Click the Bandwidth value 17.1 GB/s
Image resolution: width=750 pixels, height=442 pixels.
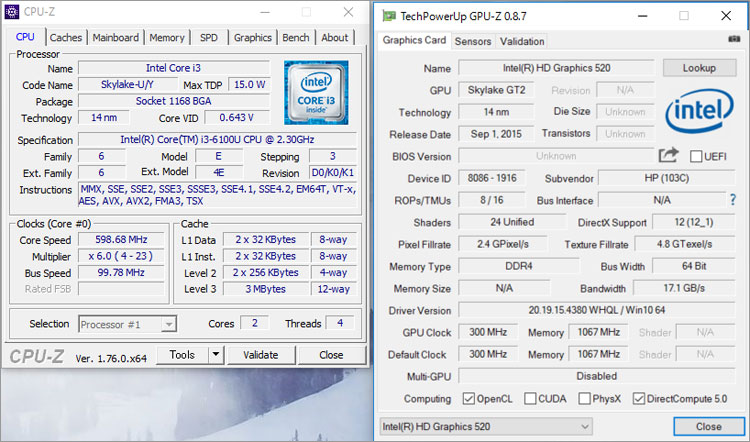coord(684,288)
